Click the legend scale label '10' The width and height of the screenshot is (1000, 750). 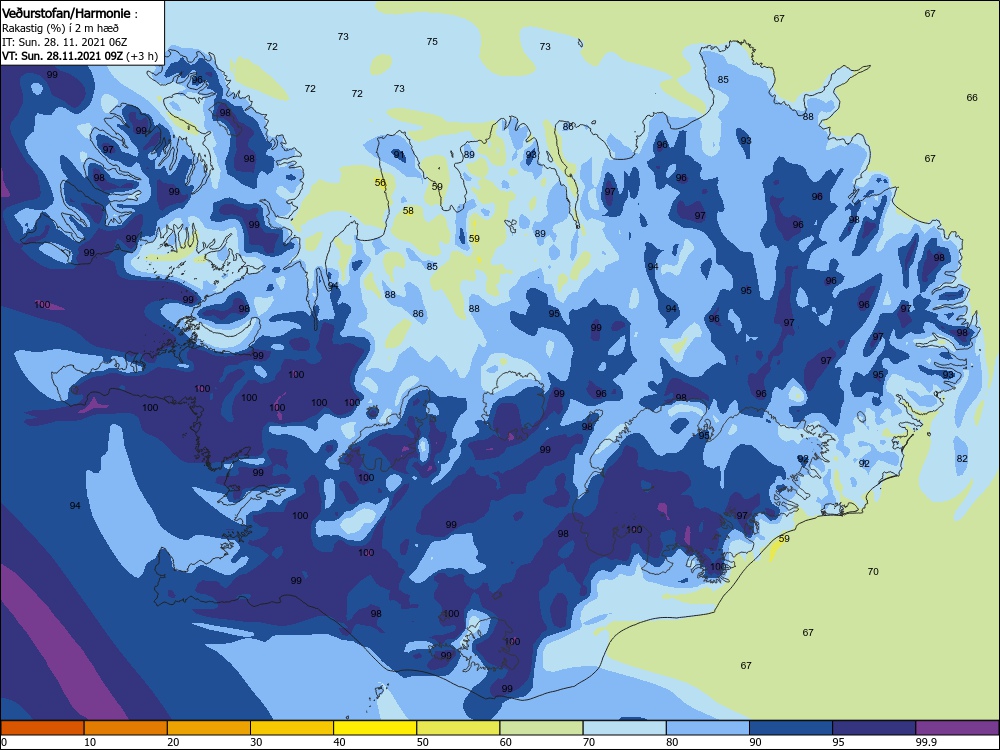pos(90,742)
